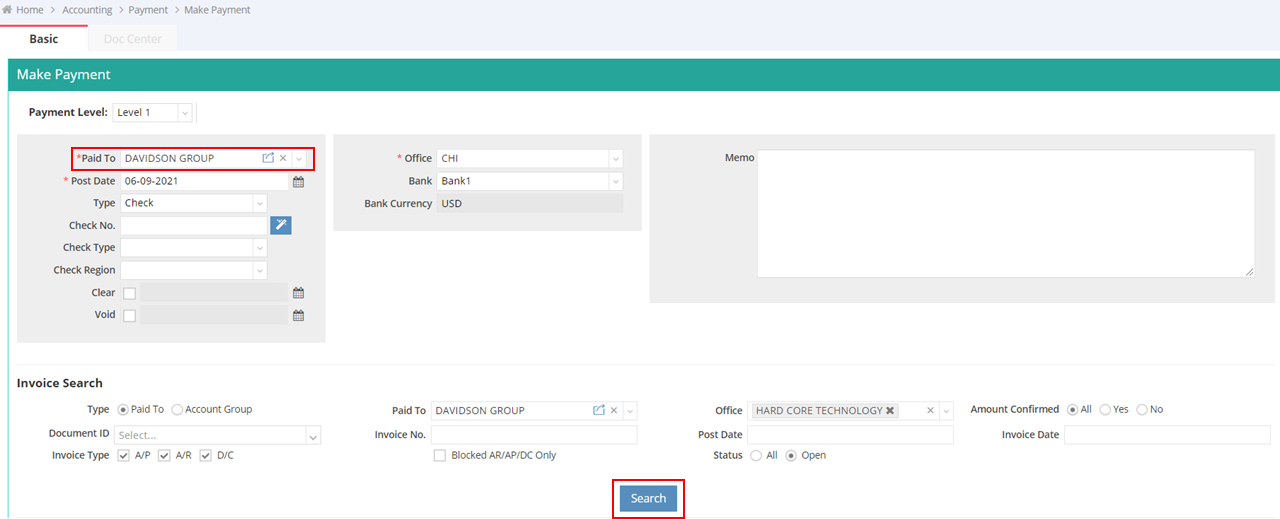Check Blocked AR/AP/DC Only option

440,455
